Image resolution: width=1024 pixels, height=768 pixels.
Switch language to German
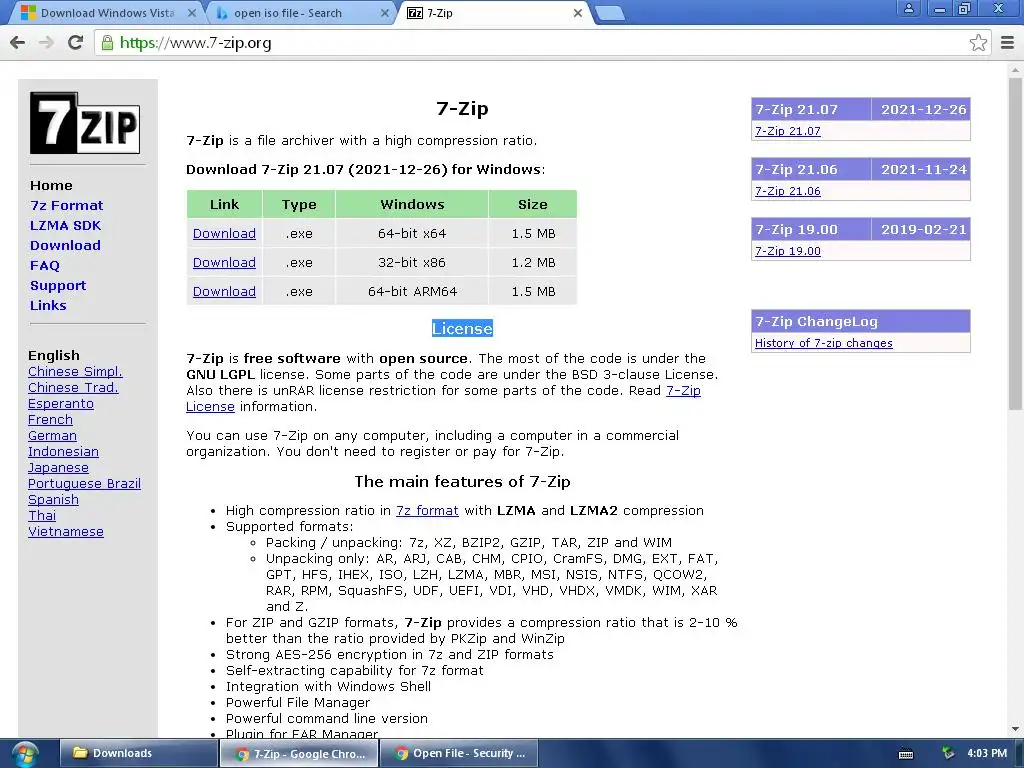(x=52, y=436)
